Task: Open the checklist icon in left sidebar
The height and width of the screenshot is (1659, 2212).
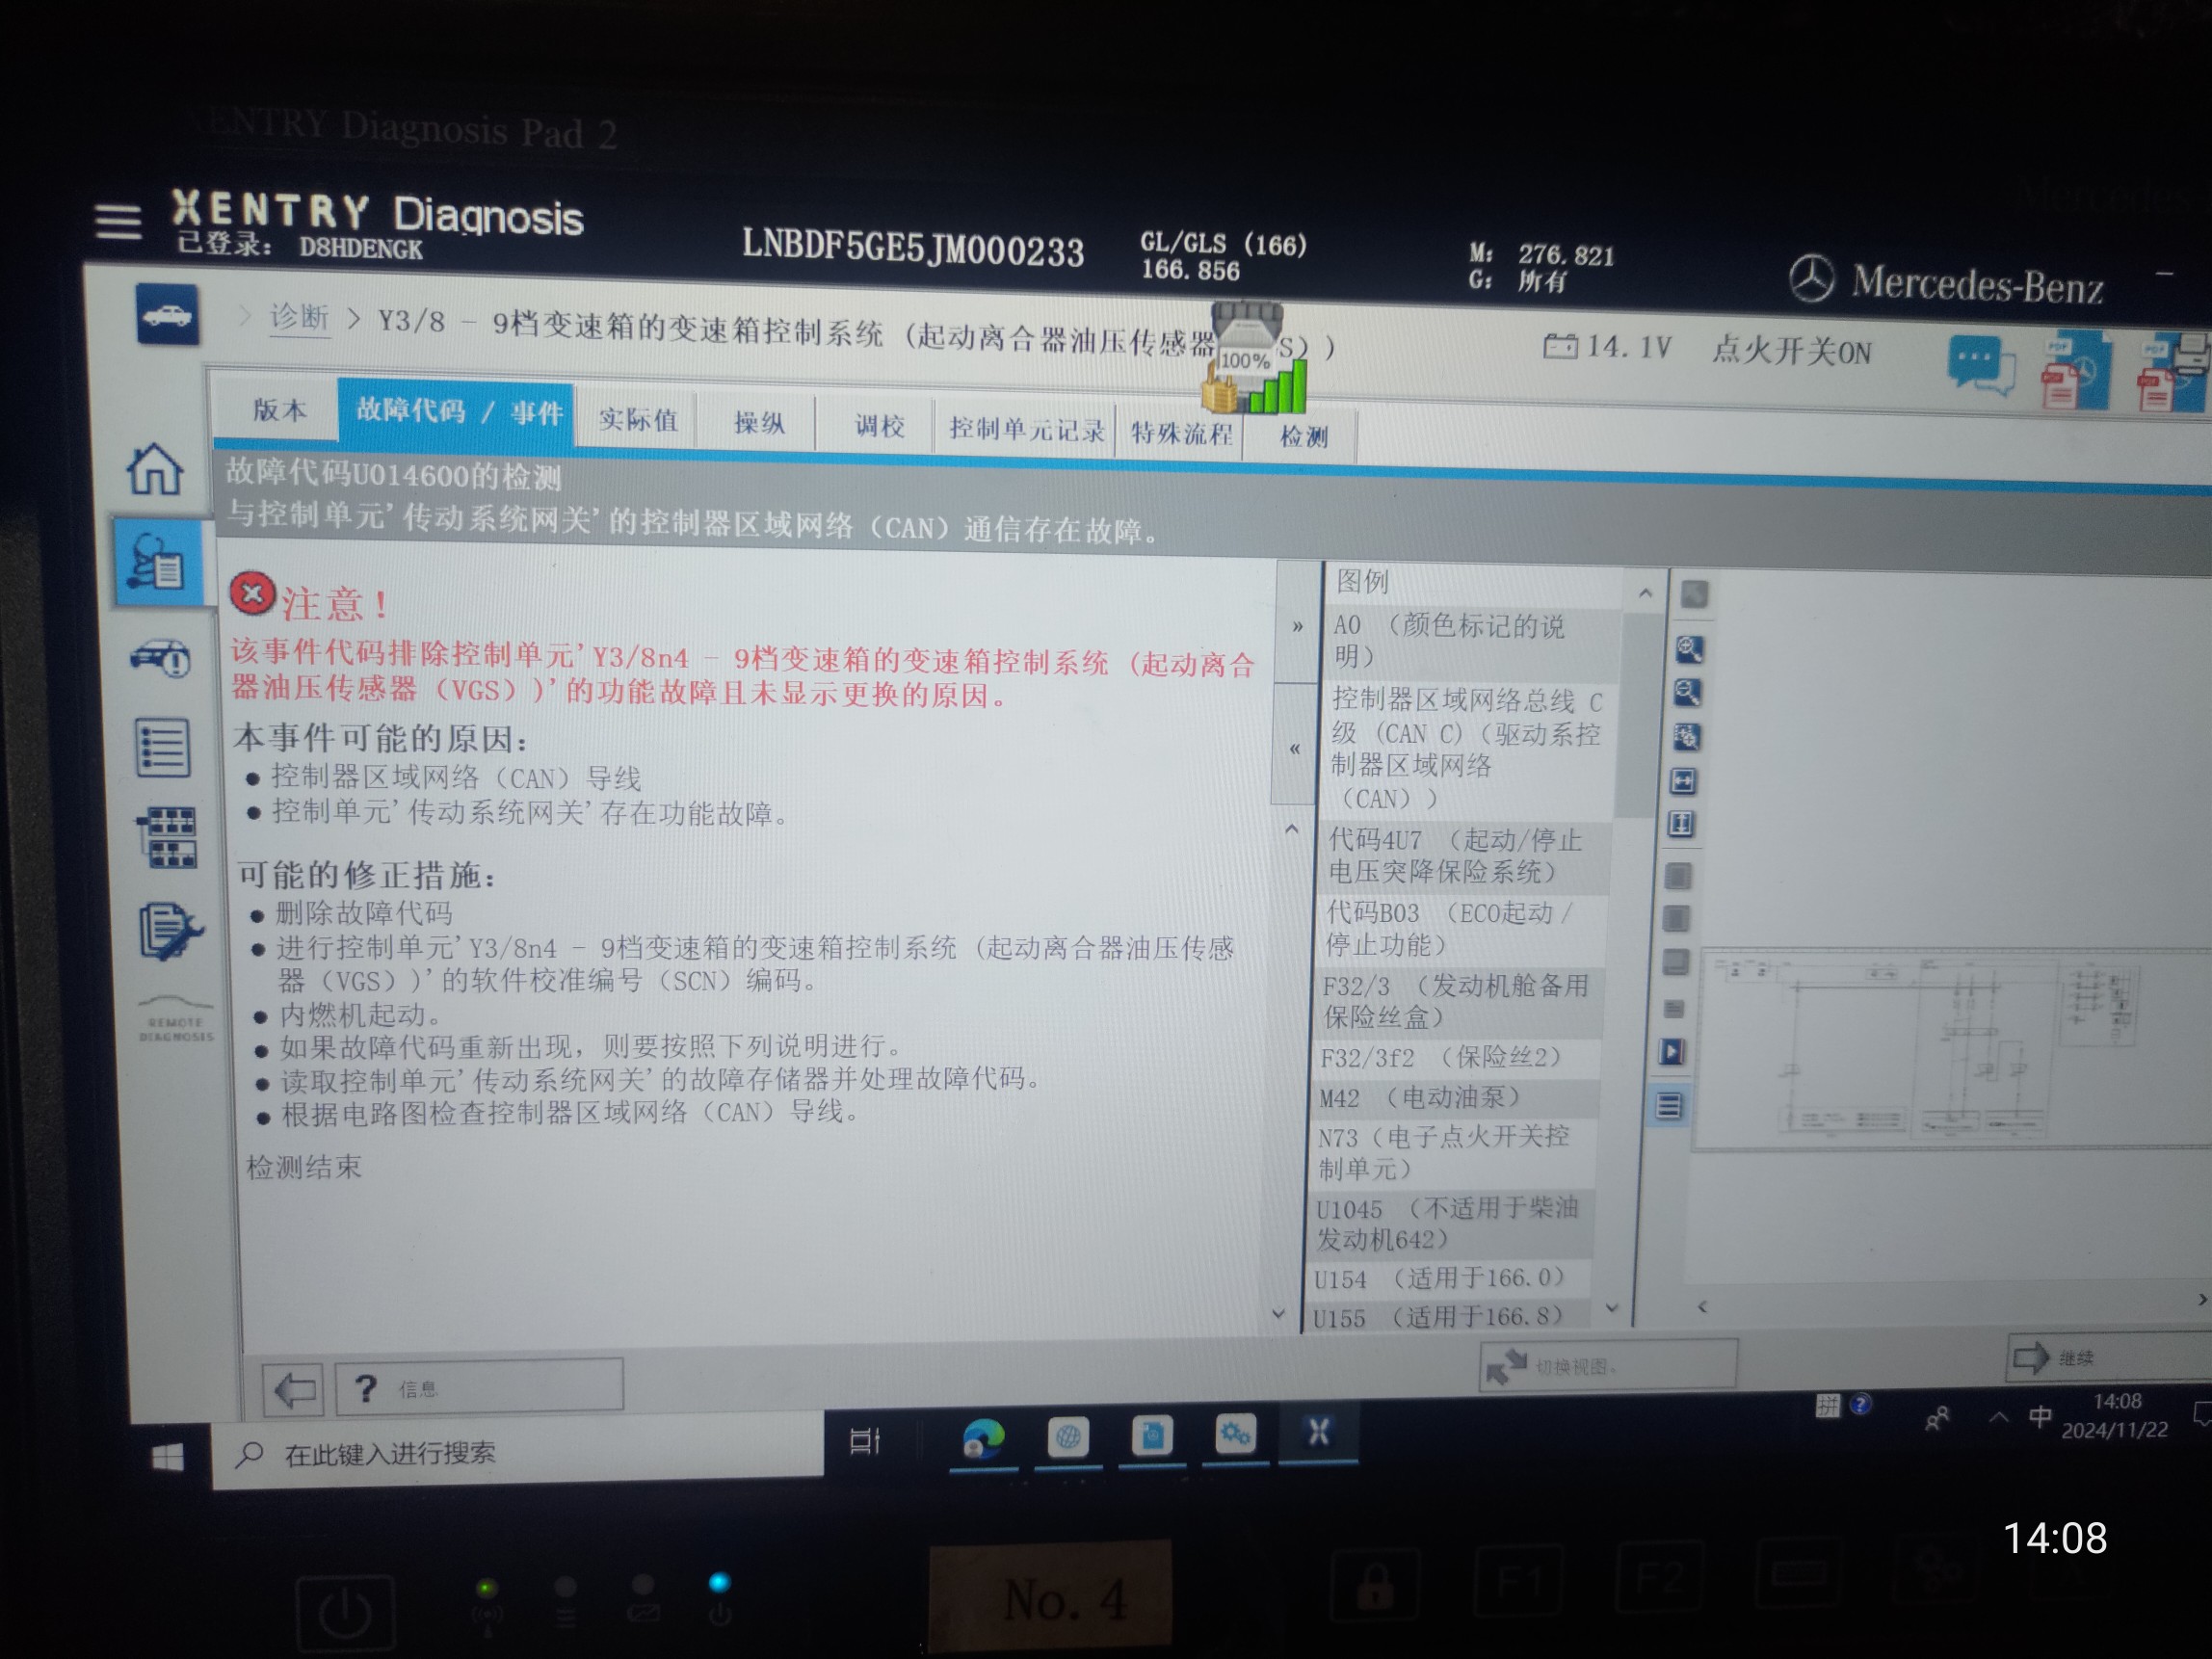Action: point(163,747)
